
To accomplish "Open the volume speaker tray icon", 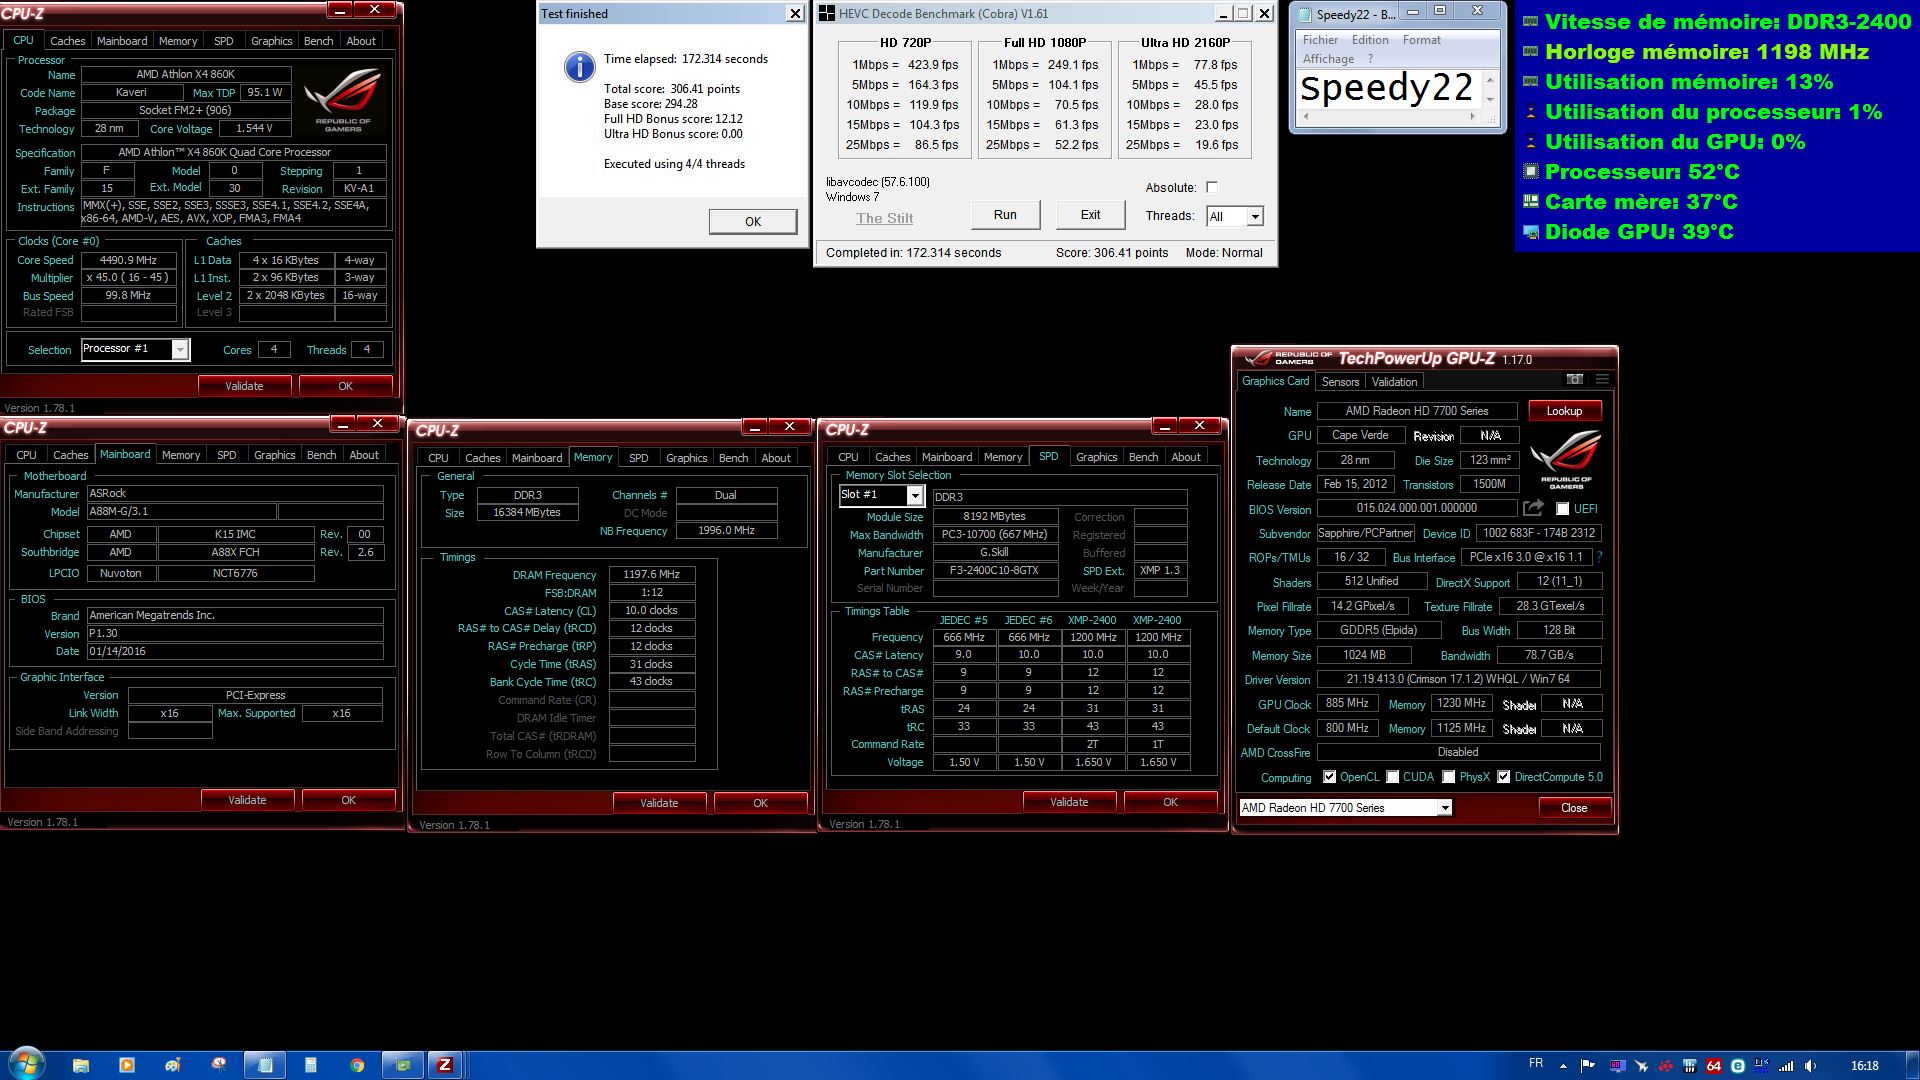I will click(x=1810, y=1066).
